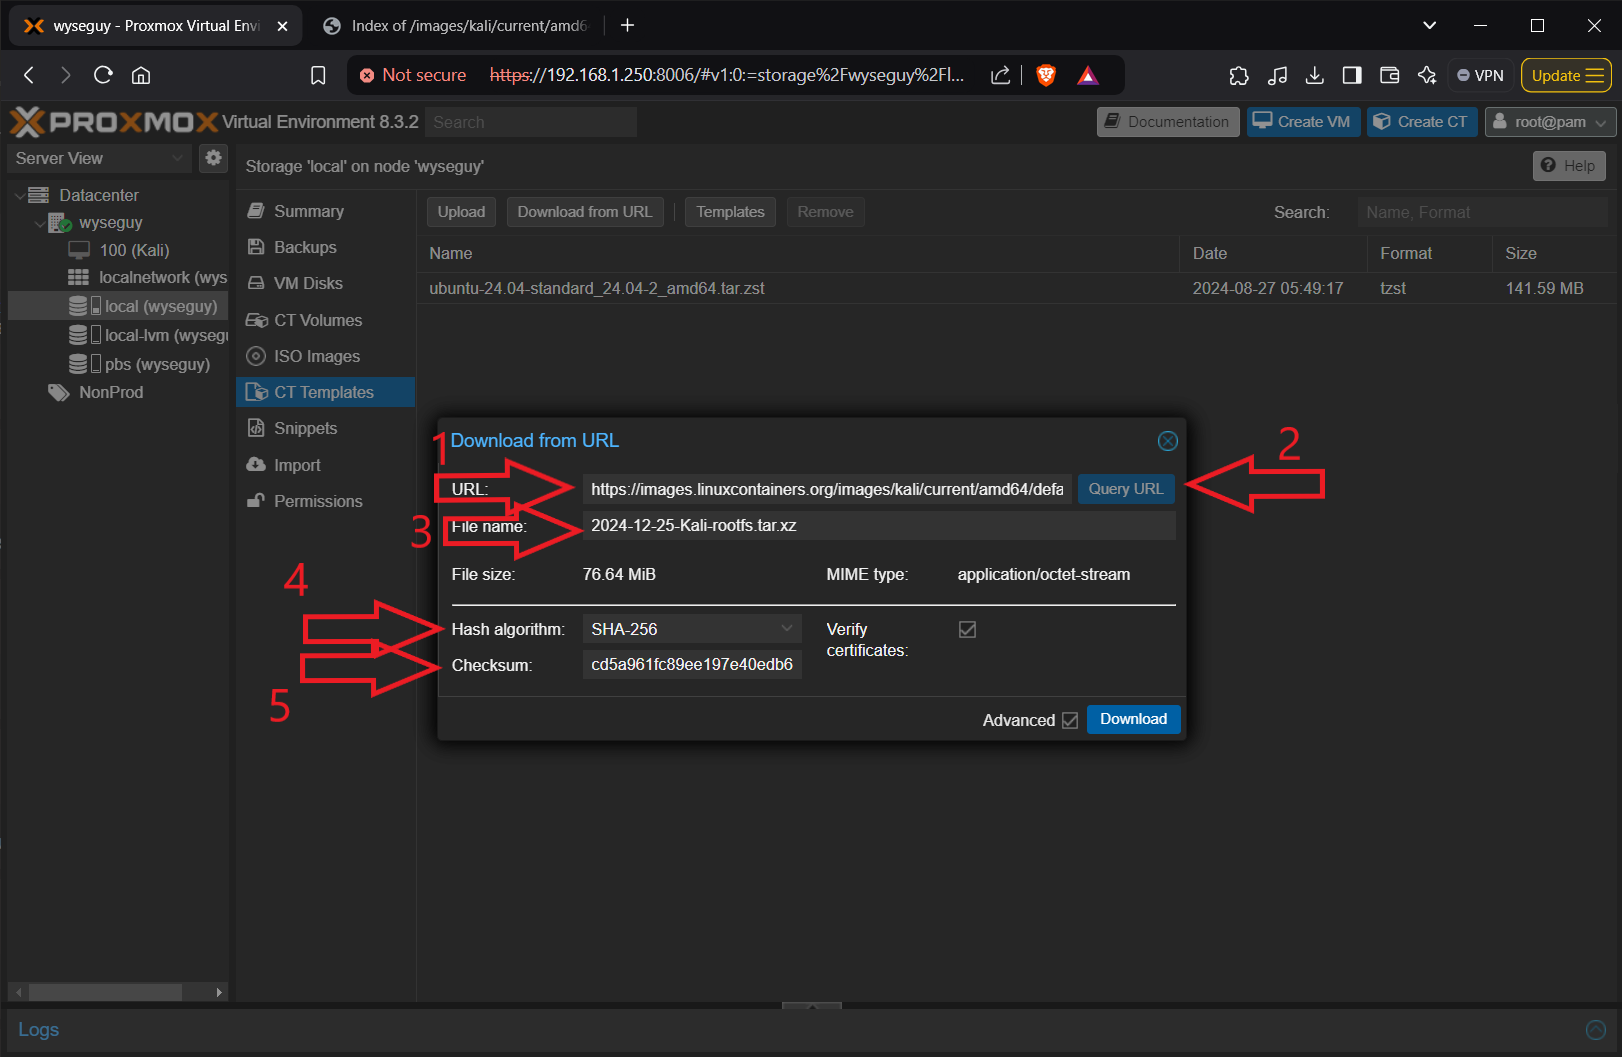The image size is (1622, 1057).
Task: Open the ISO Images section
Action: pyautogui.click(x=325, y=356)
